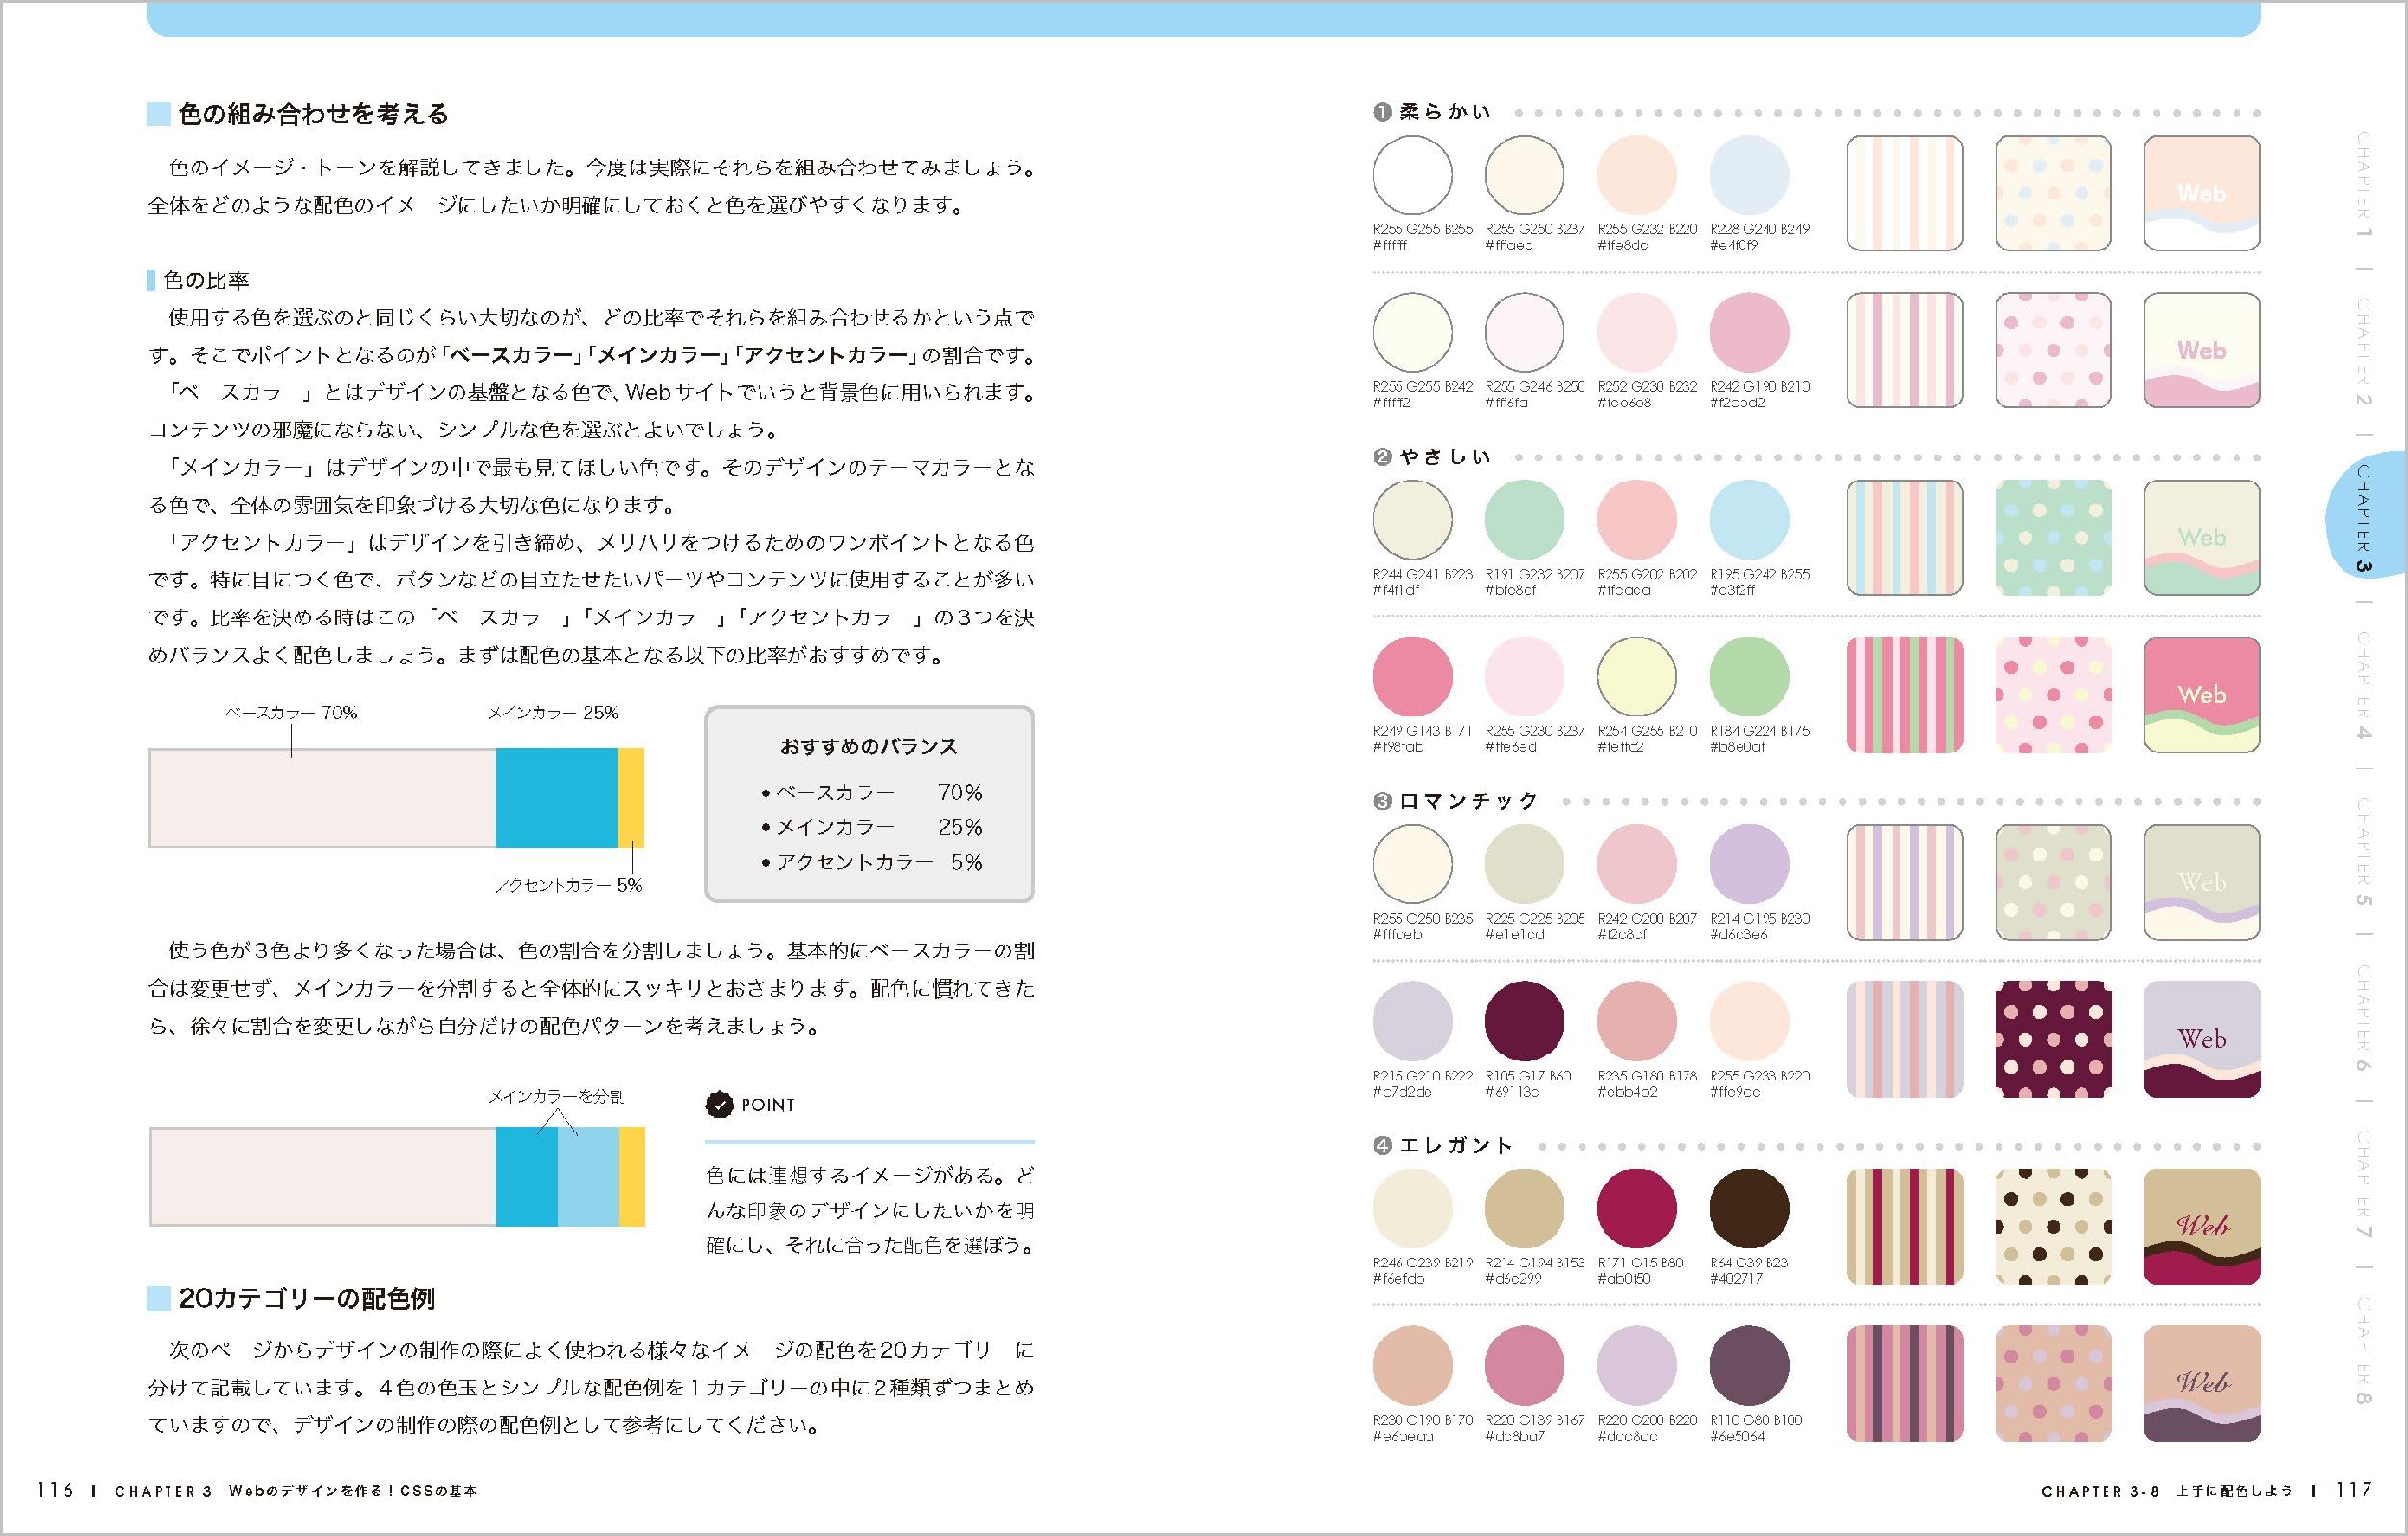Click the dark maroon #69133c color circle
2408x1536 pixels.
click(1524, 1021)
